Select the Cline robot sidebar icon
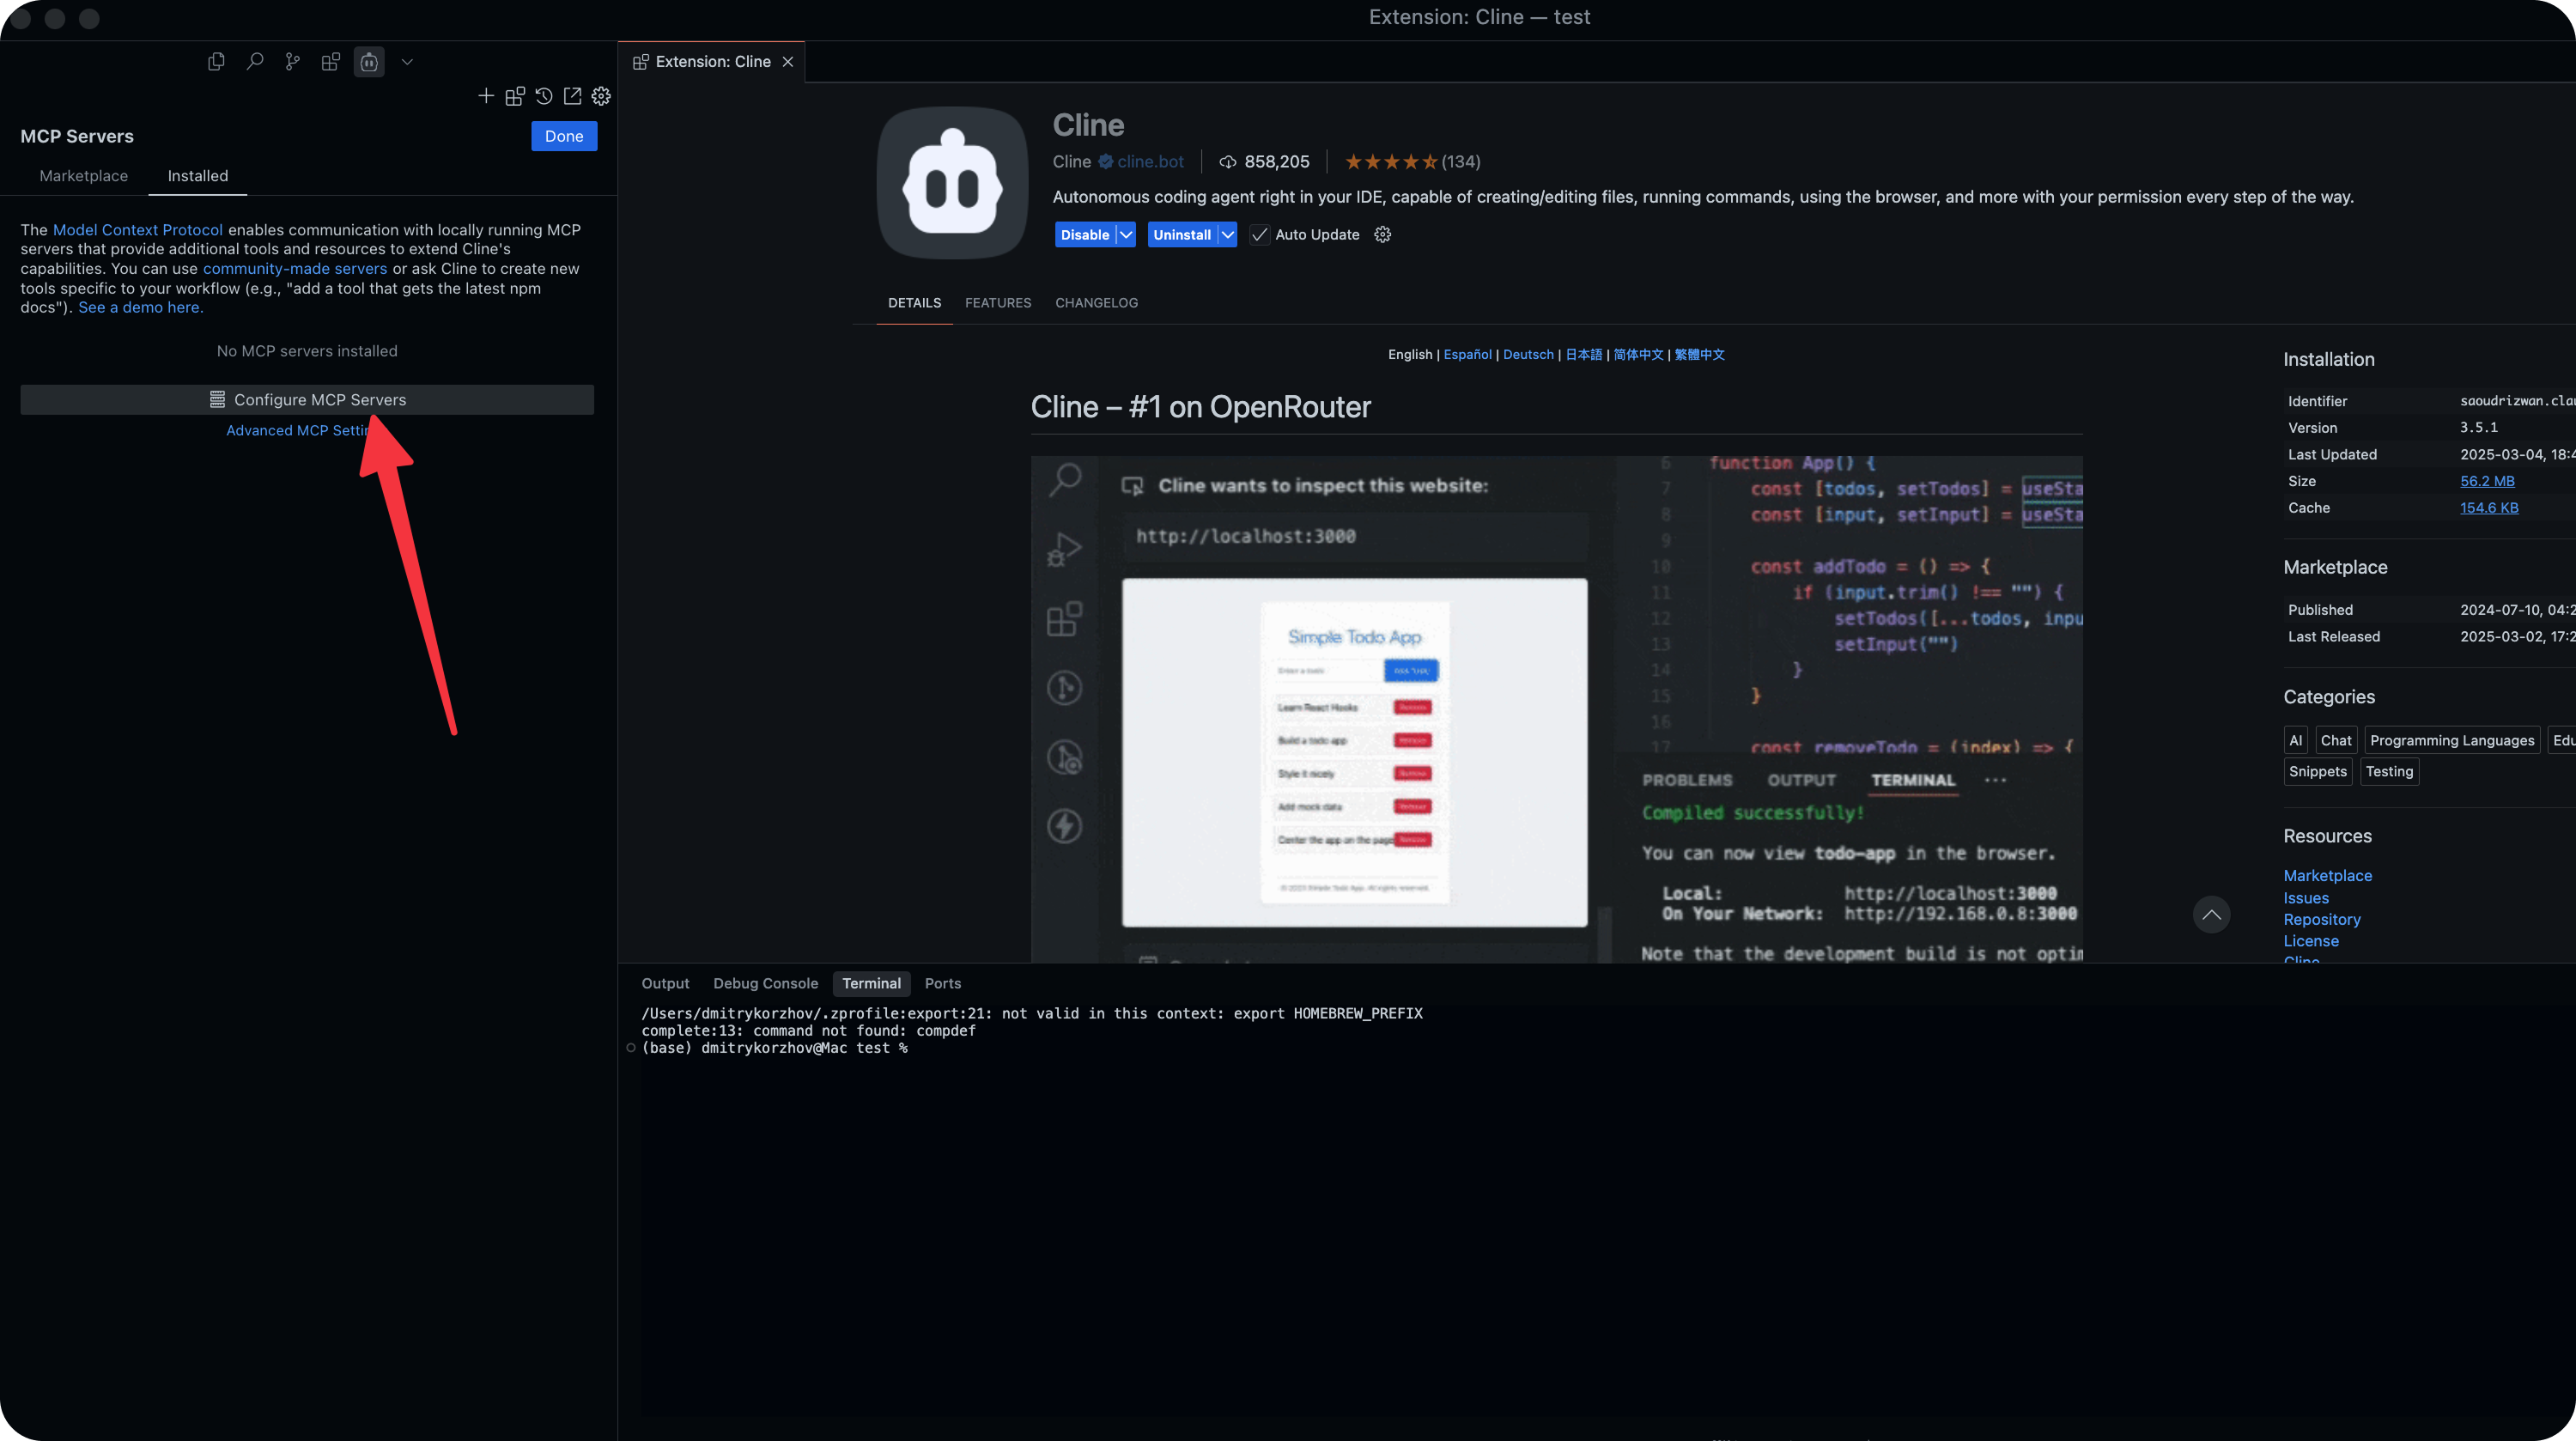The image size is (2576, 1441). click(x=369, y=62)
